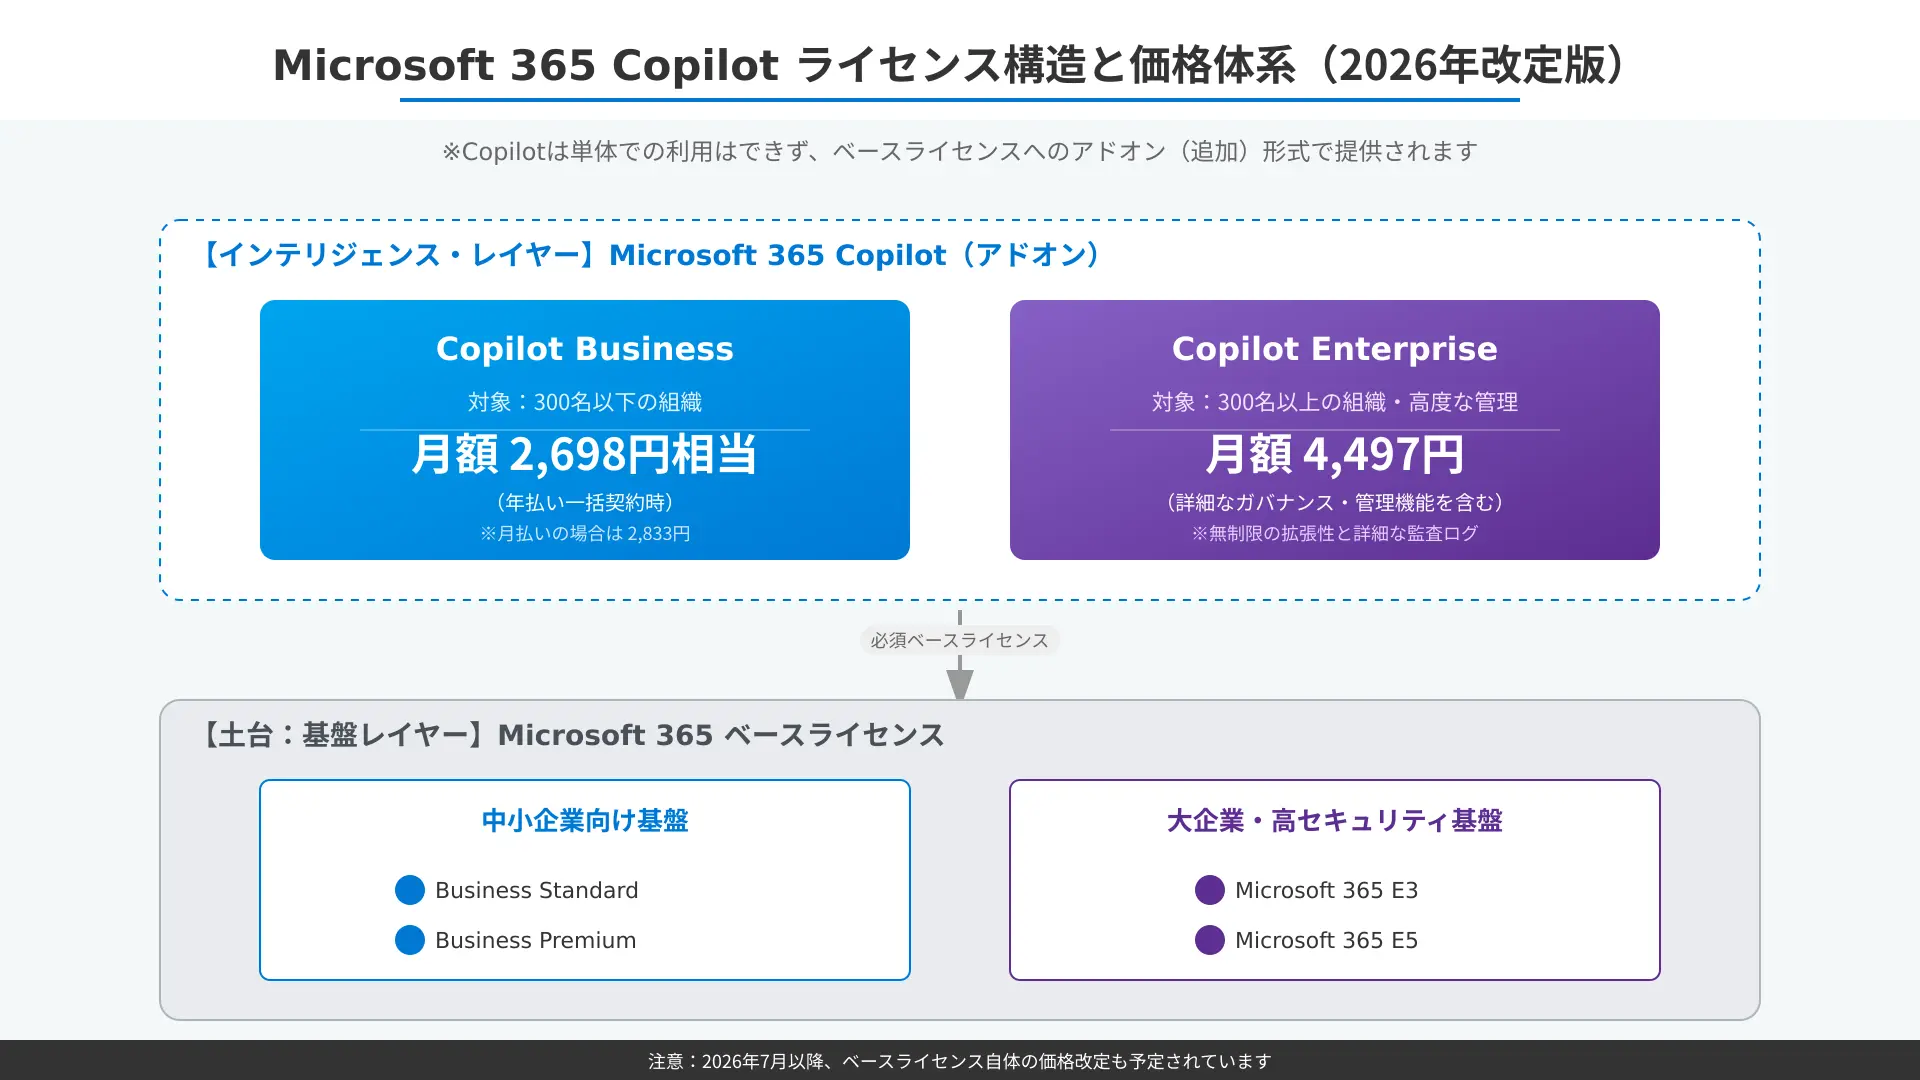Image resolution: width=1920 pixels, height=1080 pixels.
Task: Click the purple bullet beside Microsoft 365 E3
Action: tap(1210, 890)
